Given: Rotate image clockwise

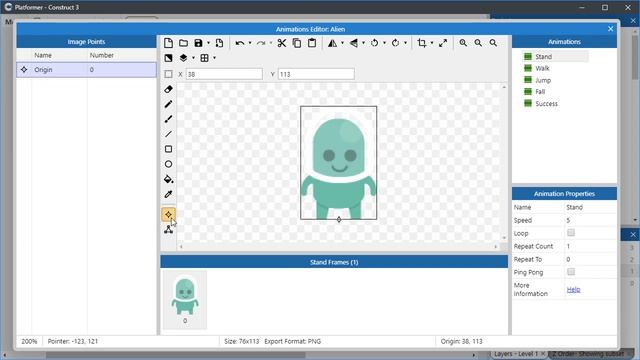Looking at the screenshot, I should coord(395,43).
